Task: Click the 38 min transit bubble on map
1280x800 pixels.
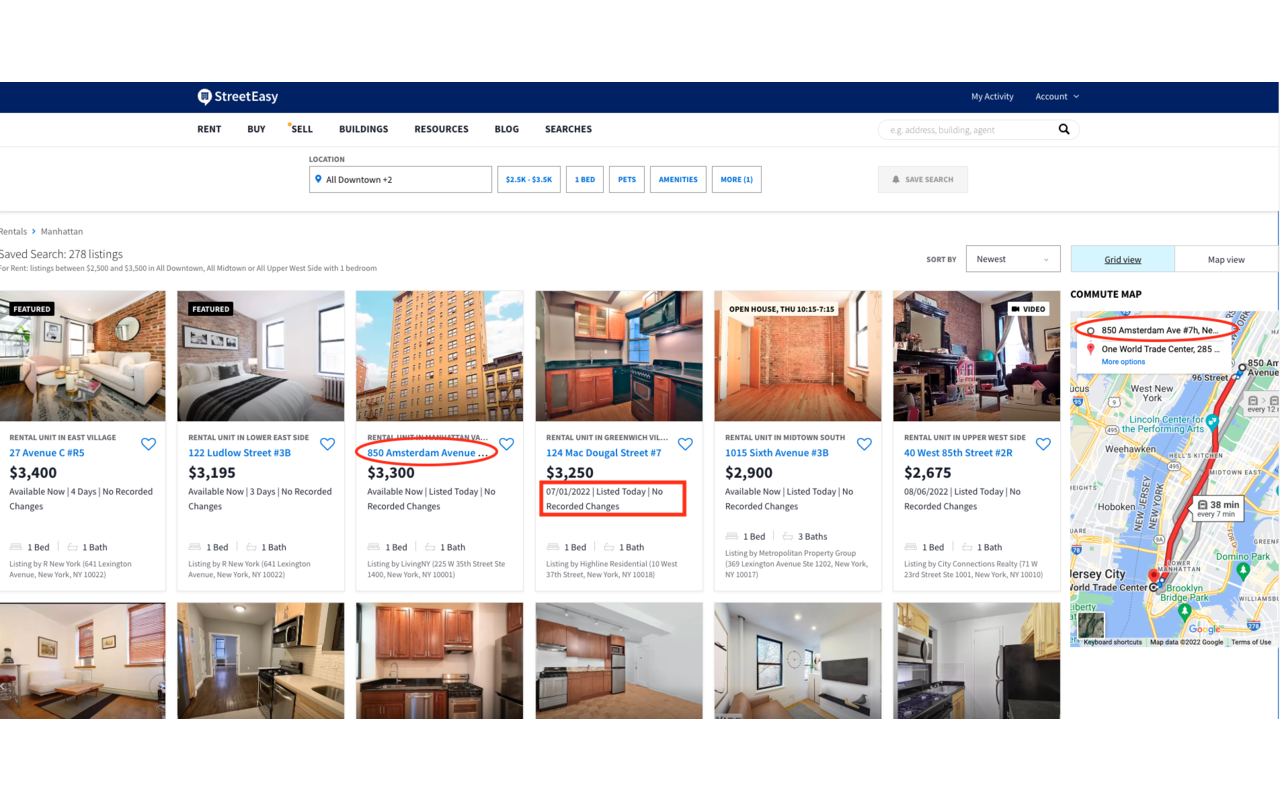Action: (1217, 509)
